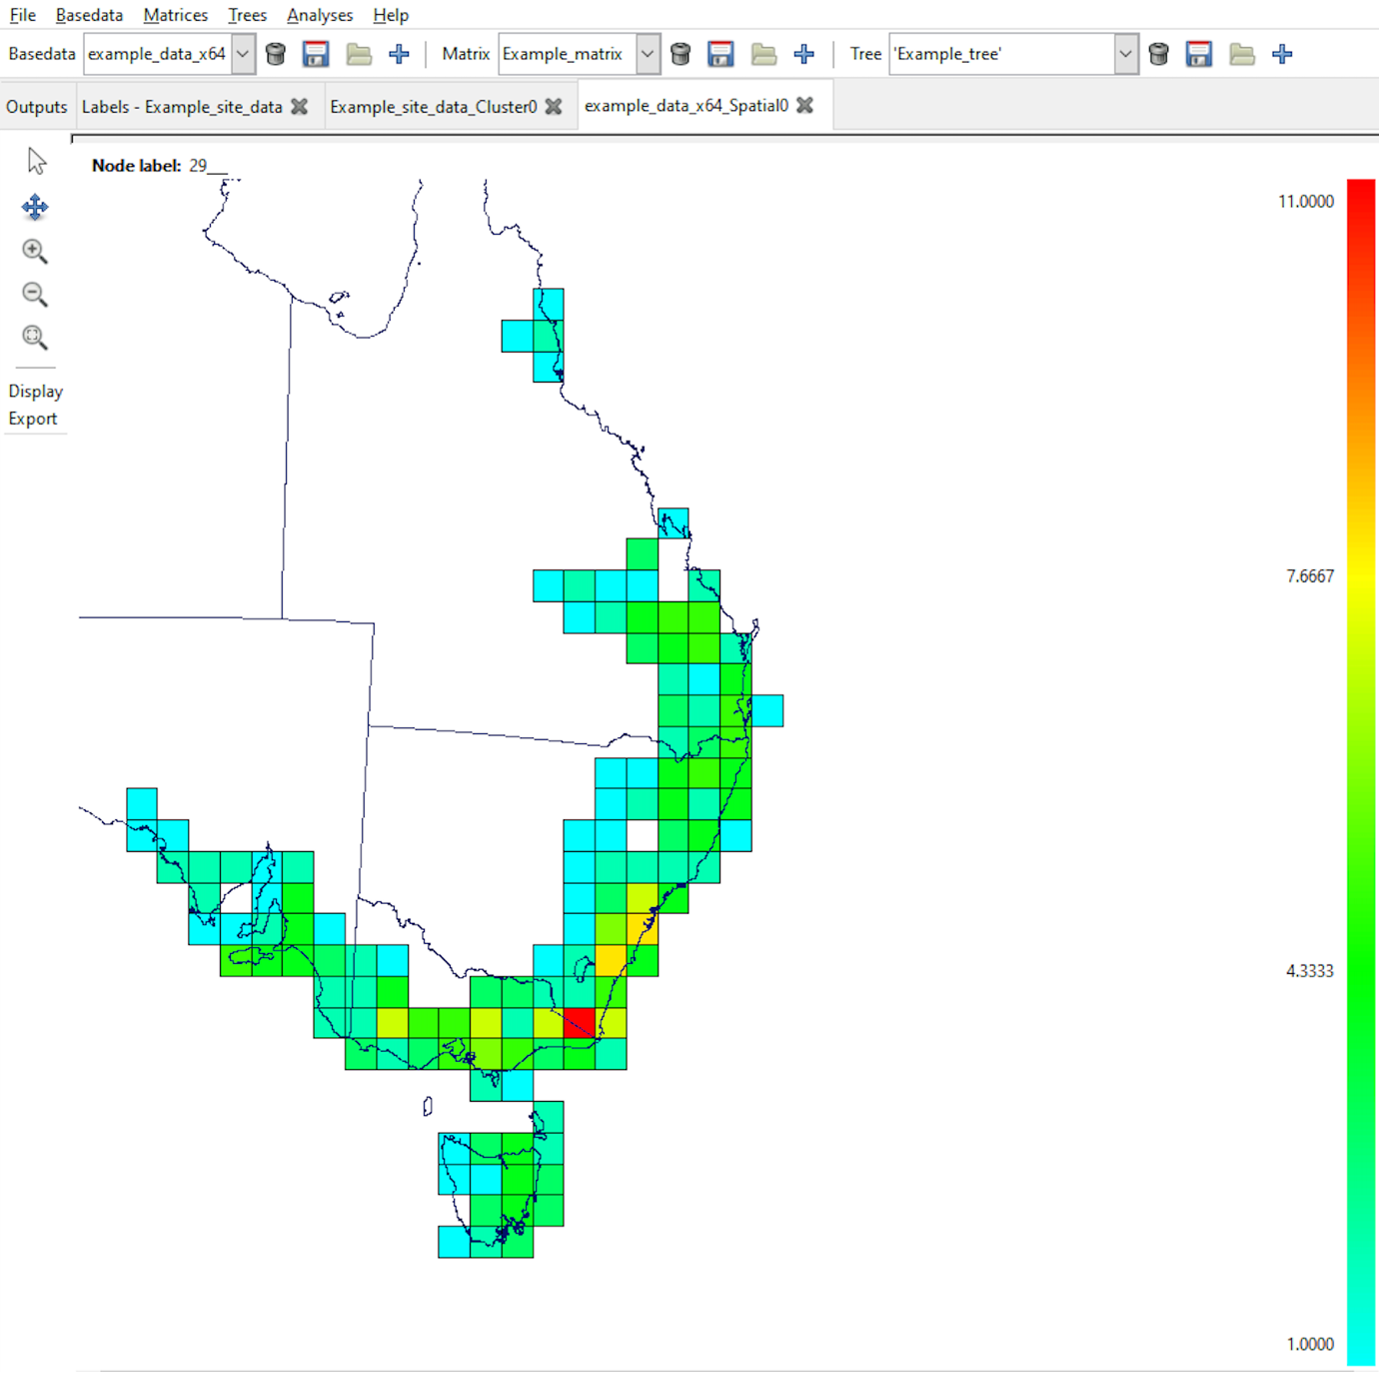This screenshot has width=1384, height=1375.
Task: Expand the Matrix combo box
Action: click(x=648, y=54)
